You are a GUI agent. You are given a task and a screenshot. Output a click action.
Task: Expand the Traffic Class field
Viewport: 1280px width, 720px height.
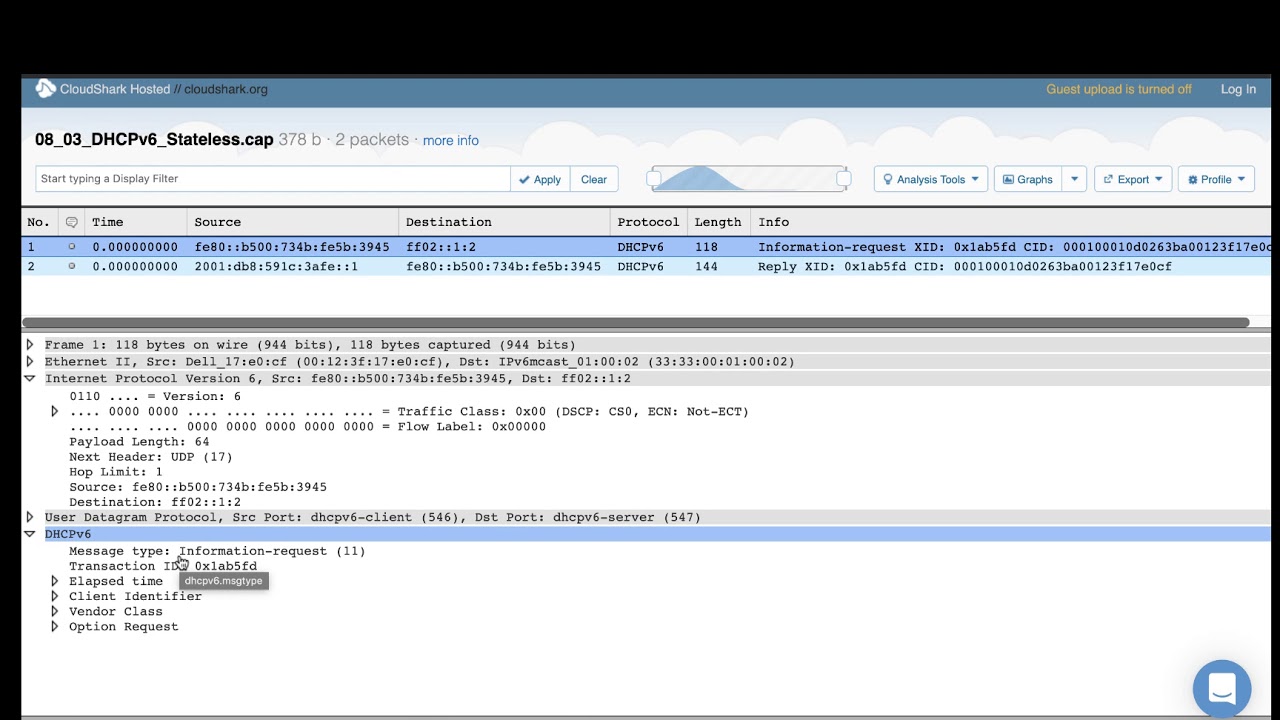(55, 412)
